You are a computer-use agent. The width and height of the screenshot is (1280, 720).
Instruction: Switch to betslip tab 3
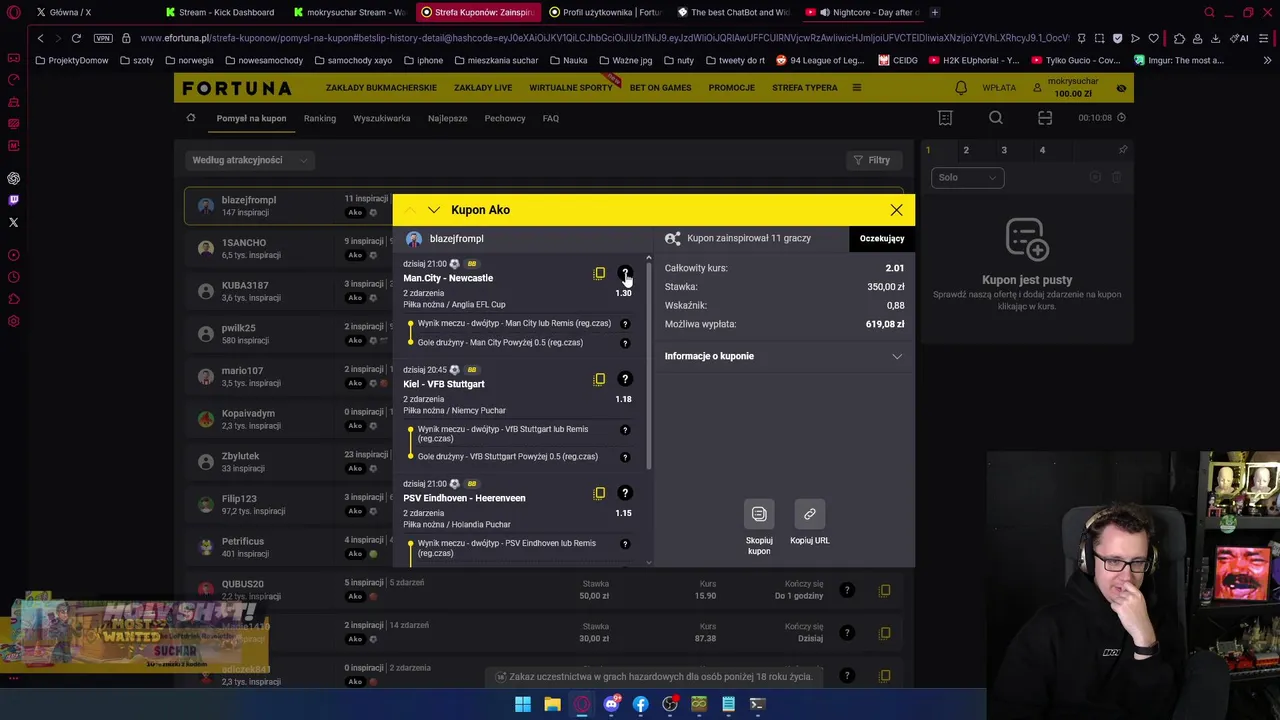point(1004,150)
